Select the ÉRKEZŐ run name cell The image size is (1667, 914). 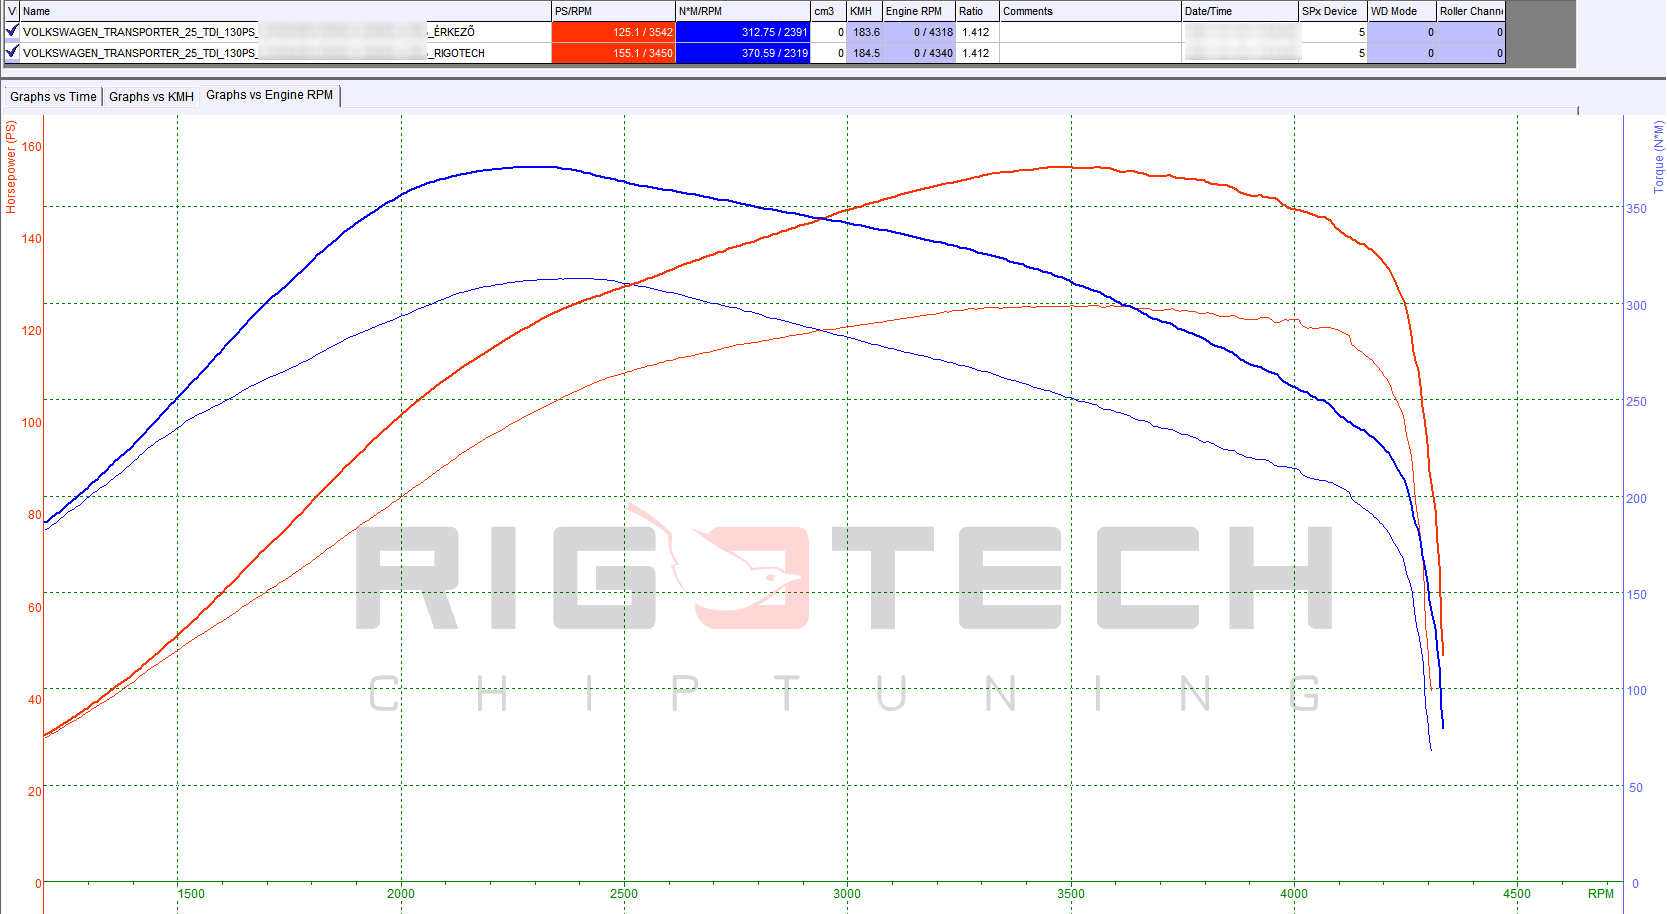pyautogui.click(x=285, y=32)
